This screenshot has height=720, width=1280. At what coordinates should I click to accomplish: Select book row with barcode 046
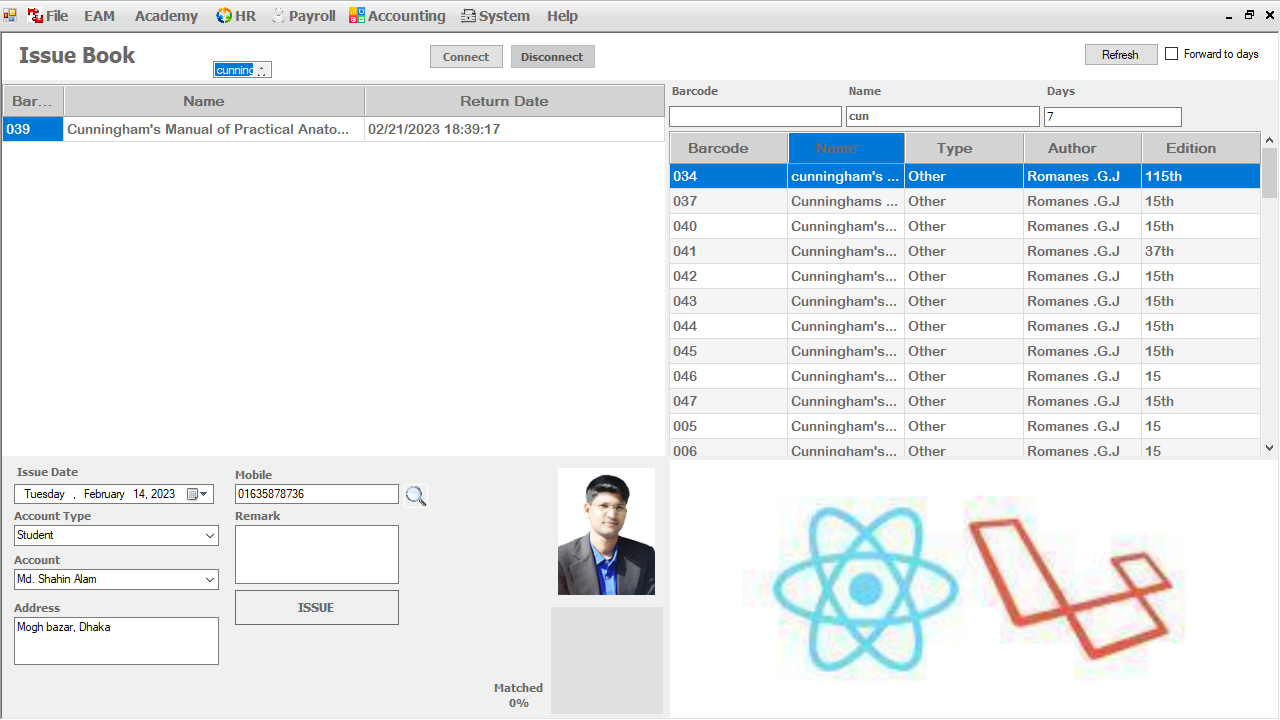point(965,376)
